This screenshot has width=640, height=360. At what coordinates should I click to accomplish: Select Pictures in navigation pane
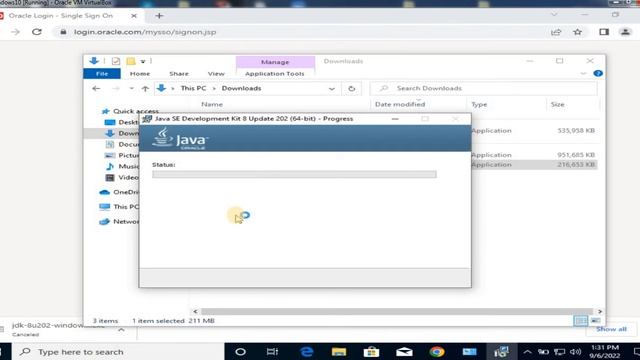[122, 155]
